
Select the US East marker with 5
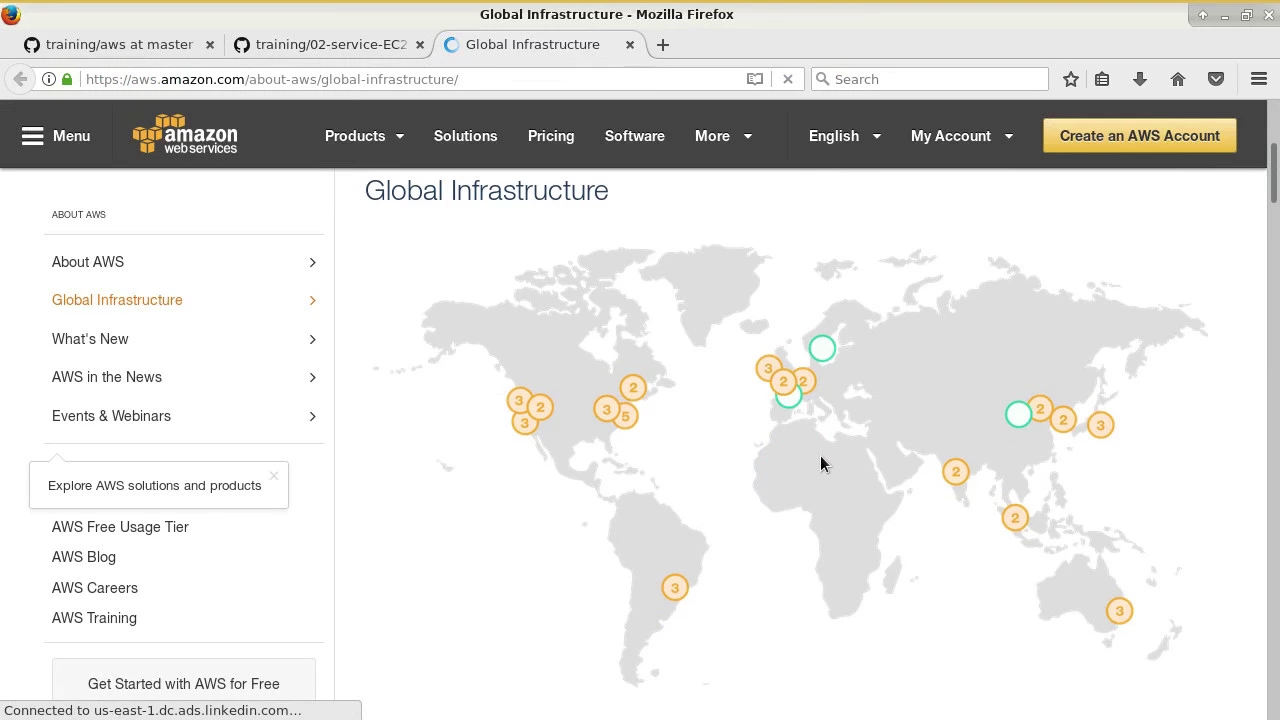pyautogui.click(x=626, y=416)
